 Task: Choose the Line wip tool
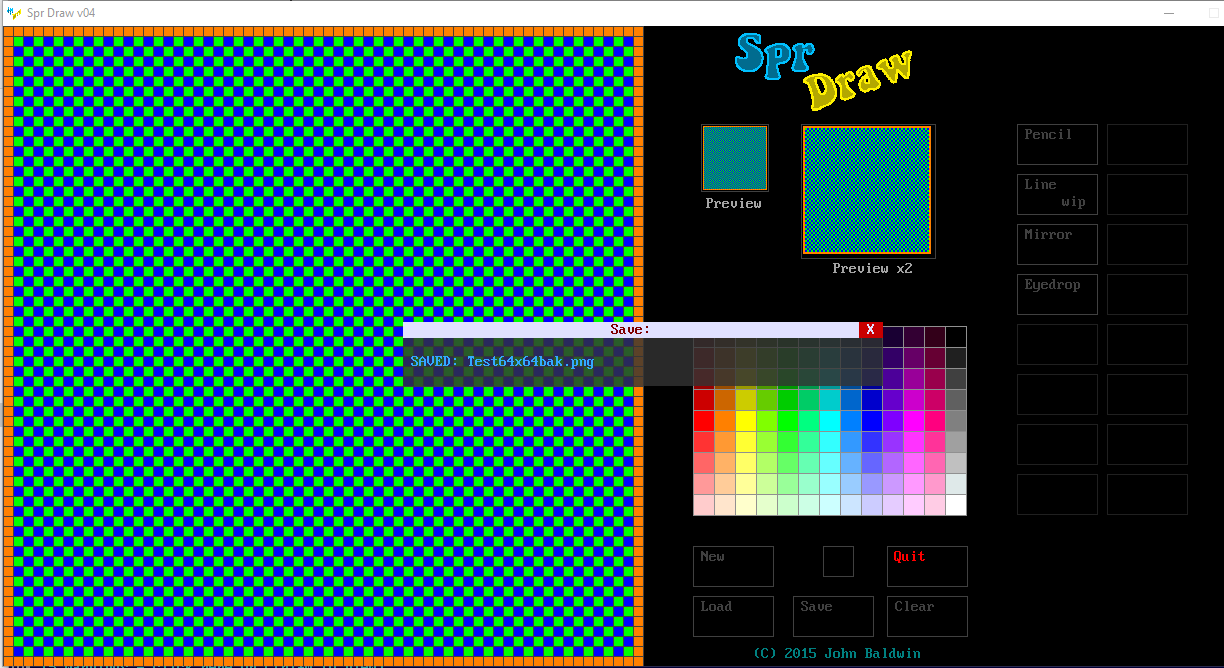coord(1057,194)
